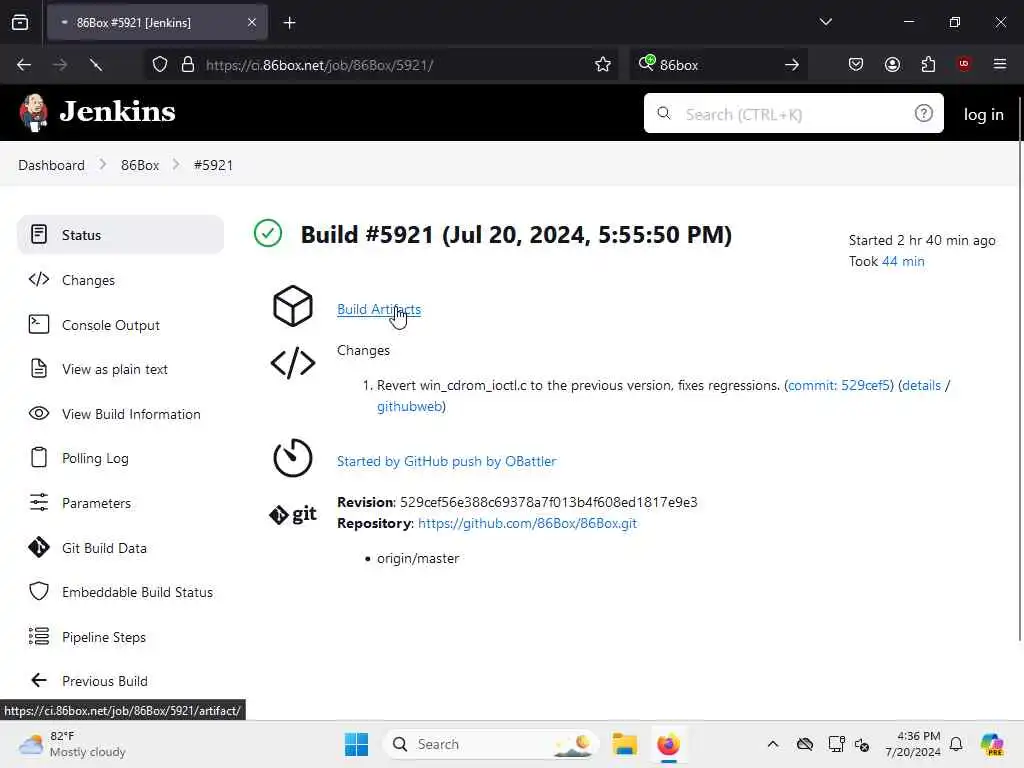The image size is (1024, 768).
Task: Open the change details link
Action: [921, 385]
